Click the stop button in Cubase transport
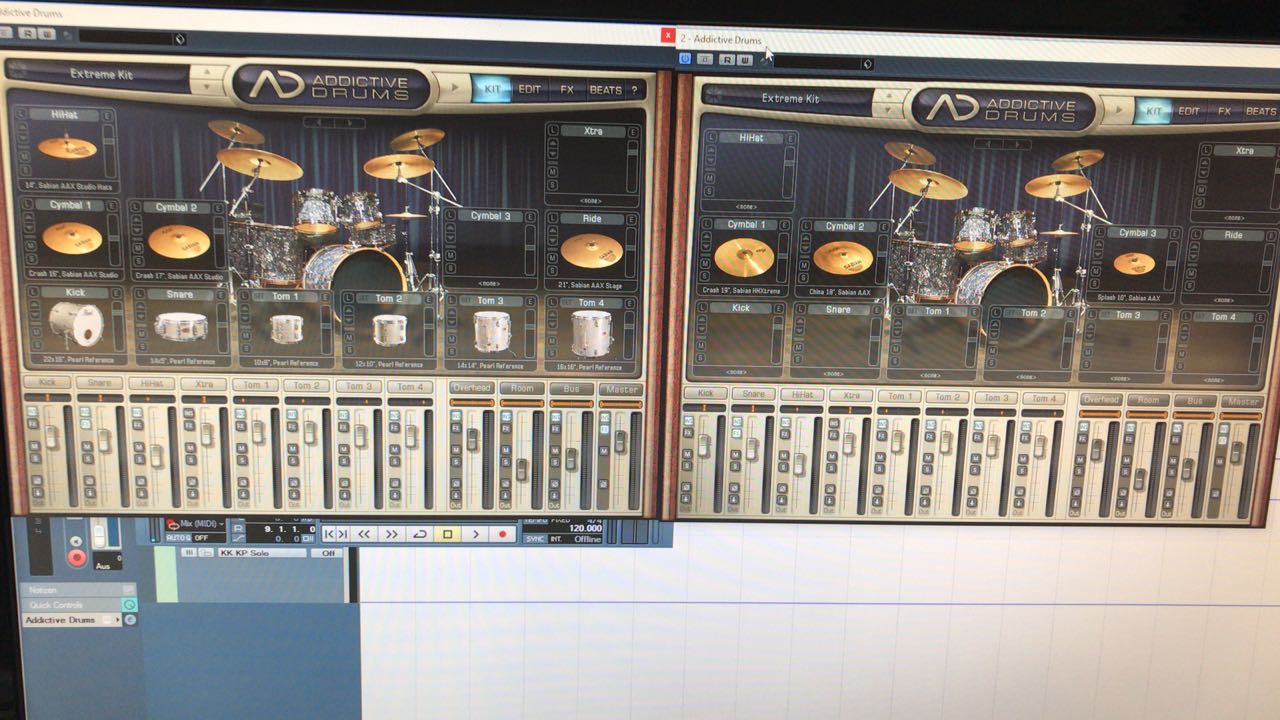Screen dimensions: 1280x720 coord(447,534)
